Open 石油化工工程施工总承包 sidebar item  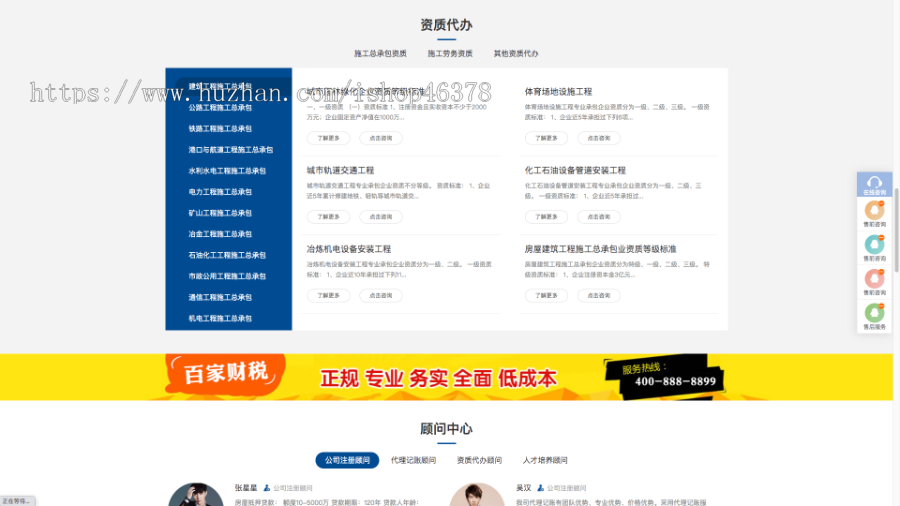[x=227, y=255]
